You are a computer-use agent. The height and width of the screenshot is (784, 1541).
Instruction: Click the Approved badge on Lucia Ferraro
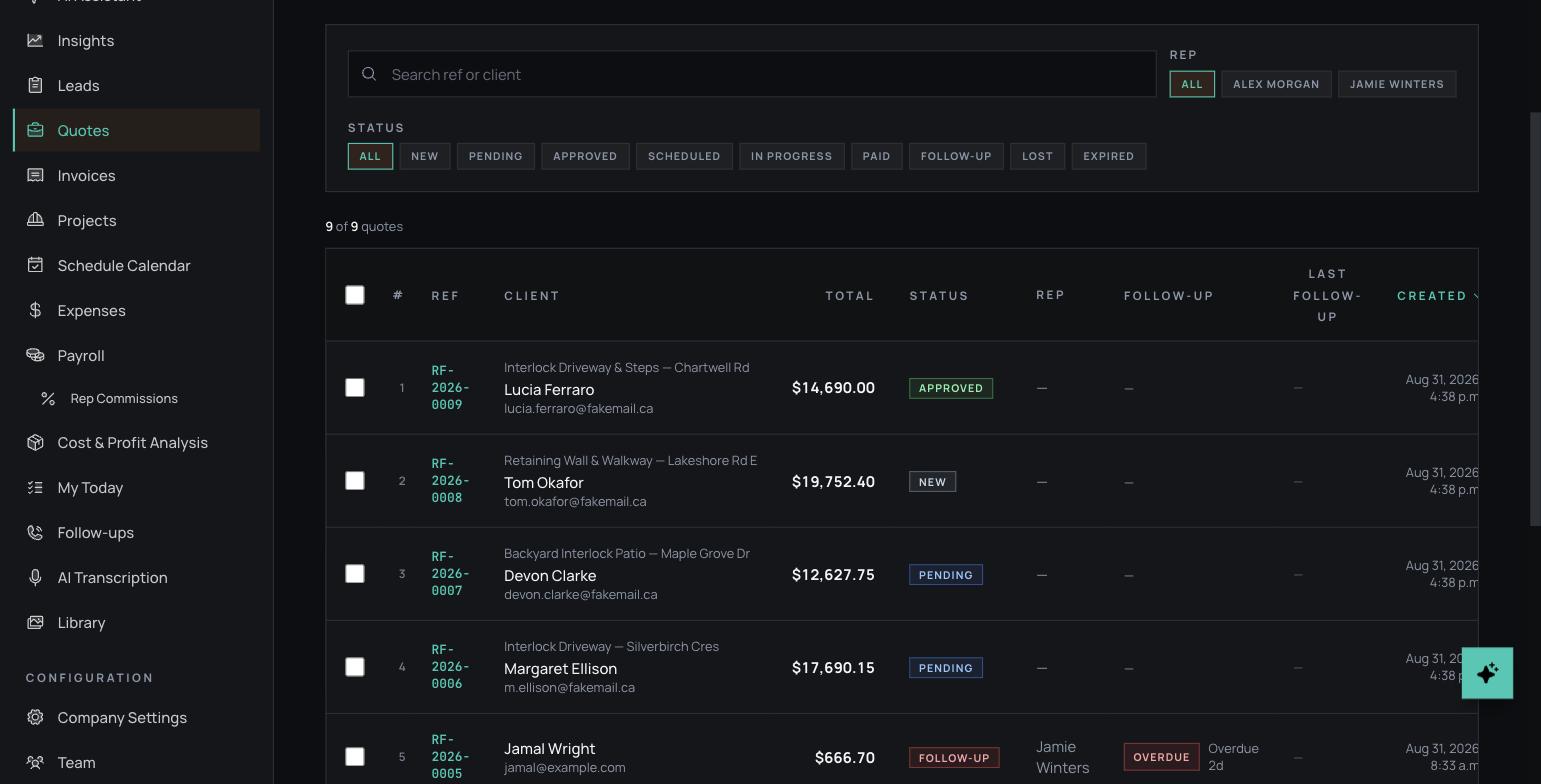(x=951, y=388)
